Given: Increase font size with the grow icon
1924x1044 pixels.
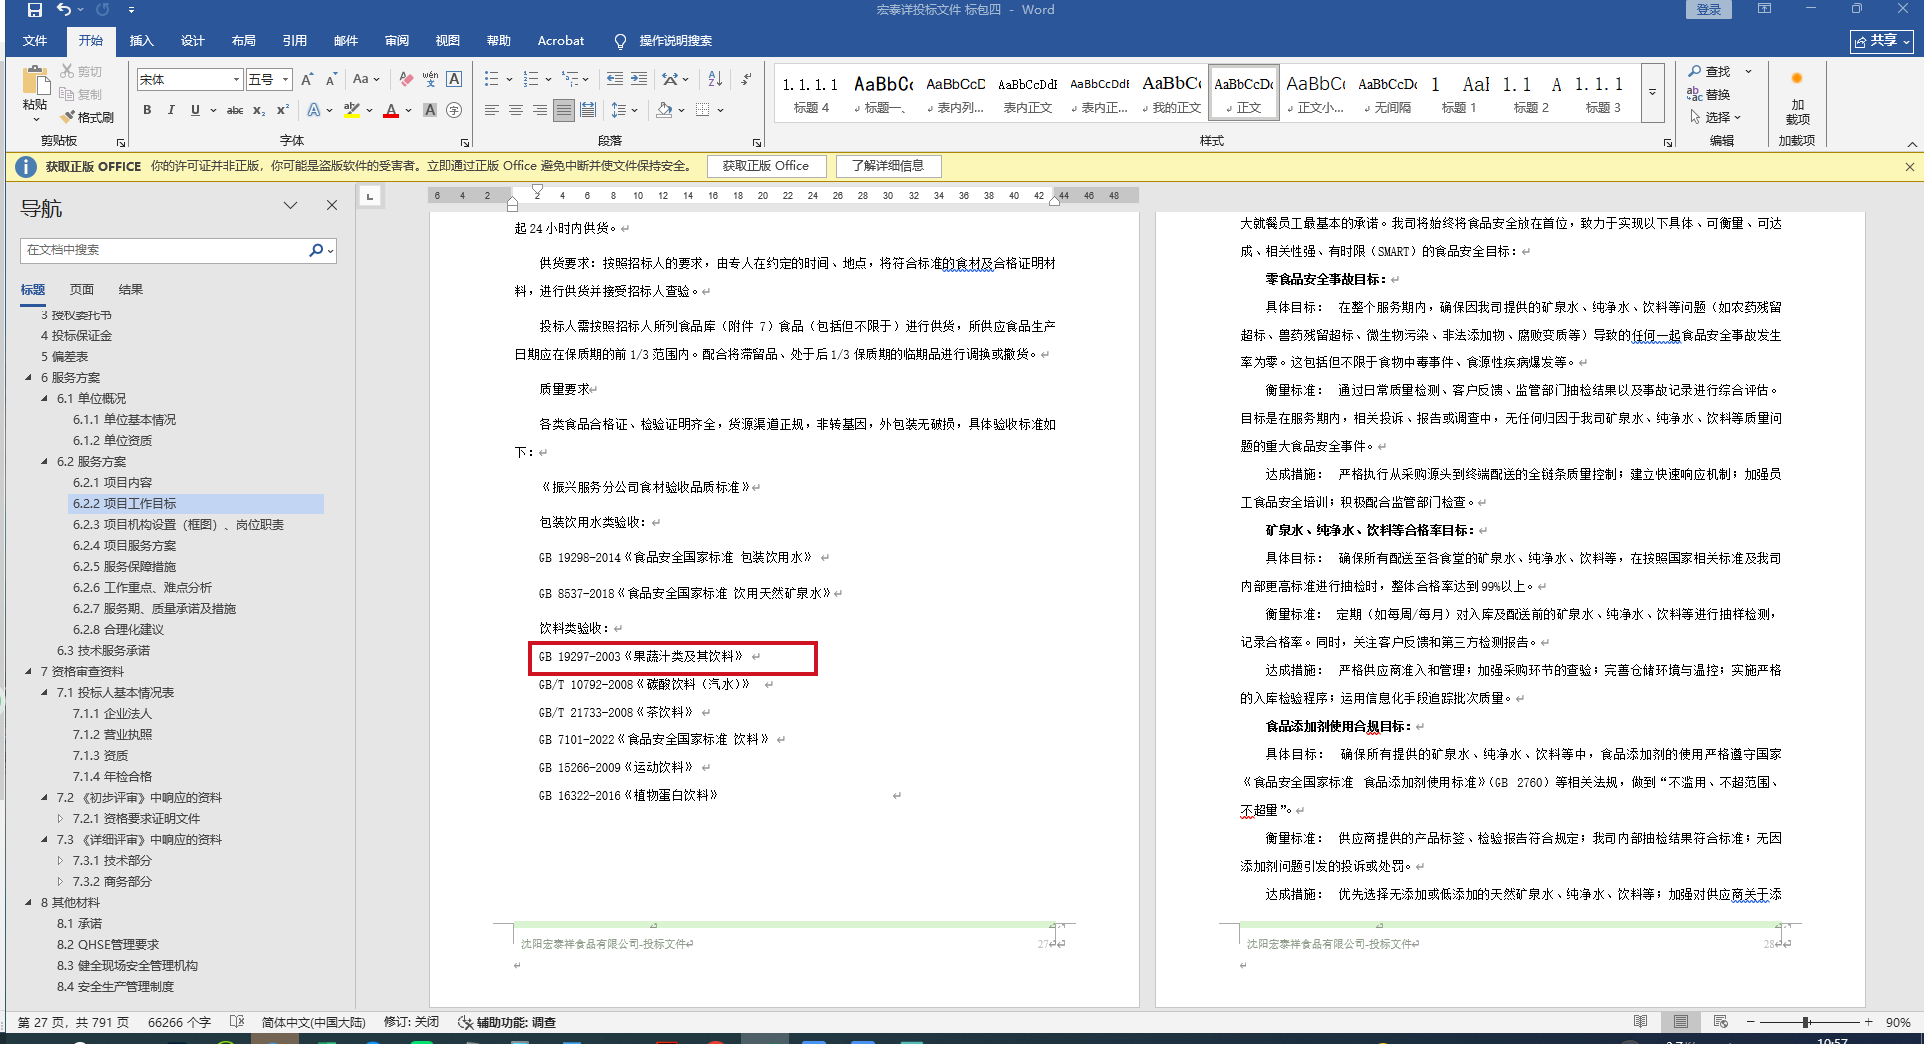Looking at the screenshot, I should tap(307, 79).
